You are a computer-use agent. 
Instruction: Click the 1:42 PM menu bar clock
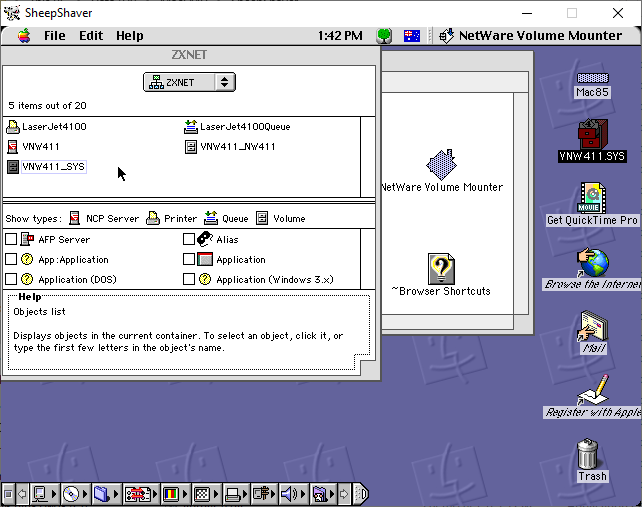point(340,36)
